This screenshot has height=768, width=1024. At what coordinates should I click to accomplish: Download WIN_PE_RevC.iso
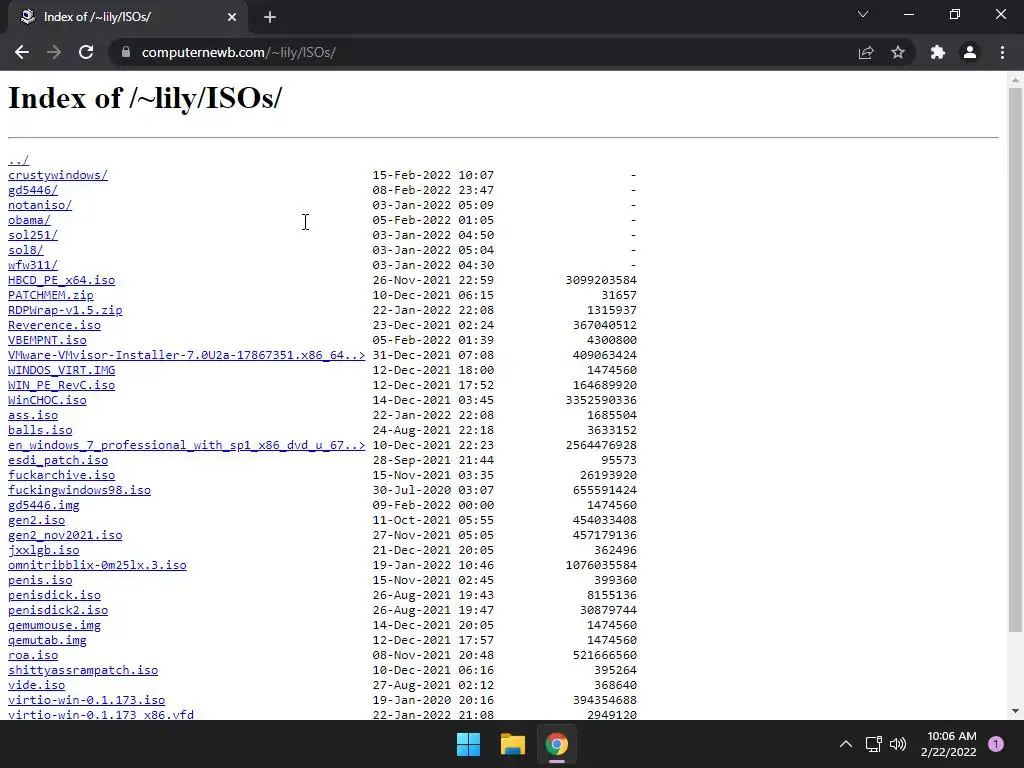click(x=61, y=385)
